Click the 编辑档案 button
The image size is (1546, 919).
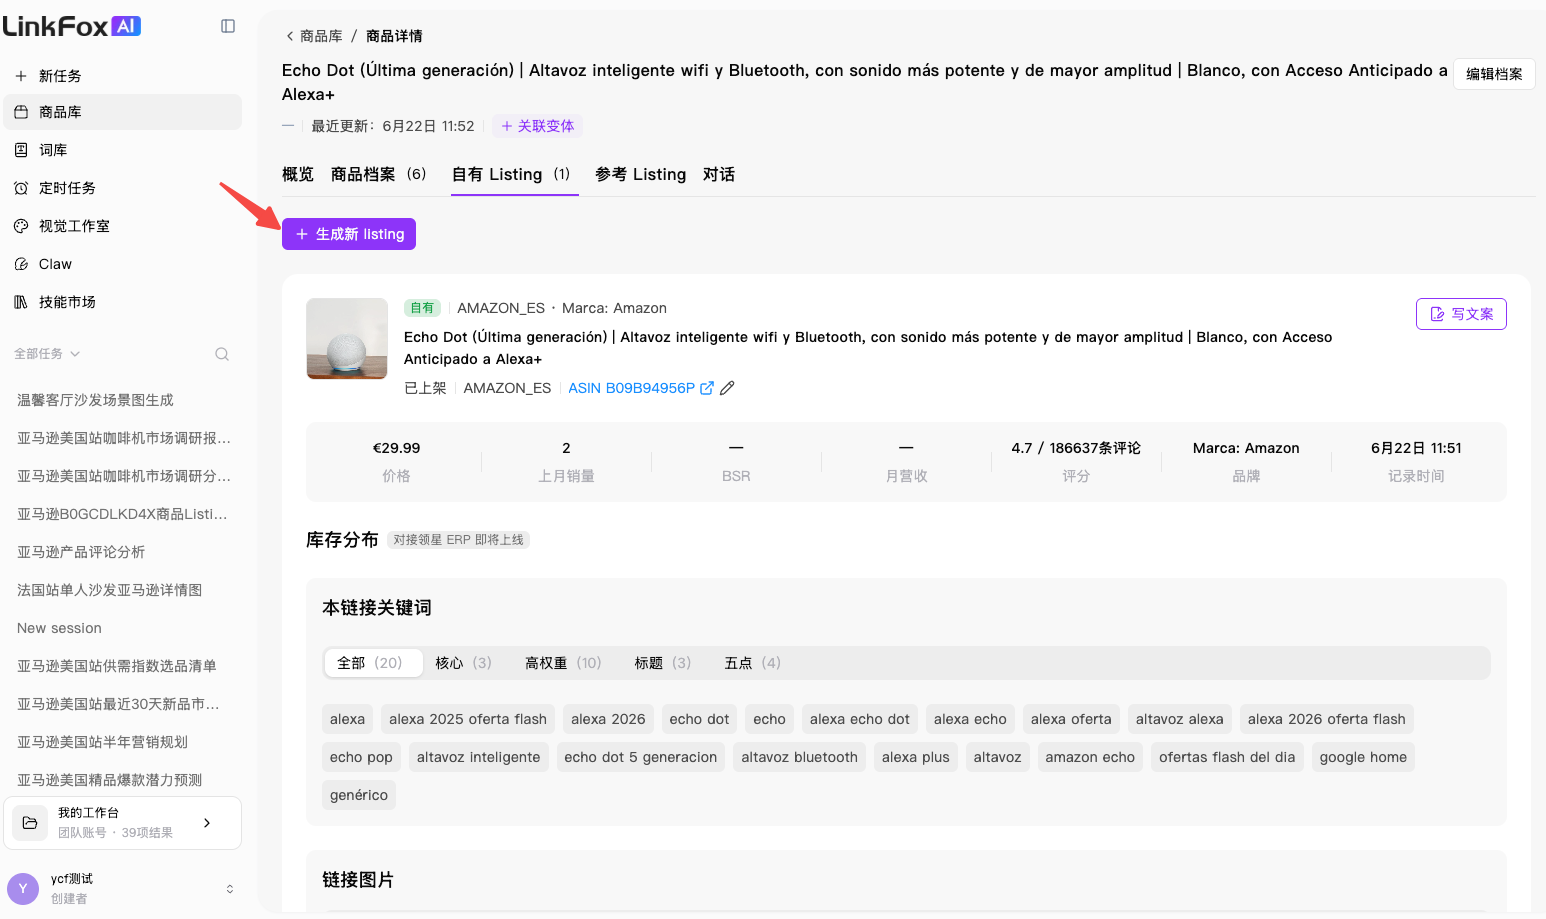[1494, 74]
